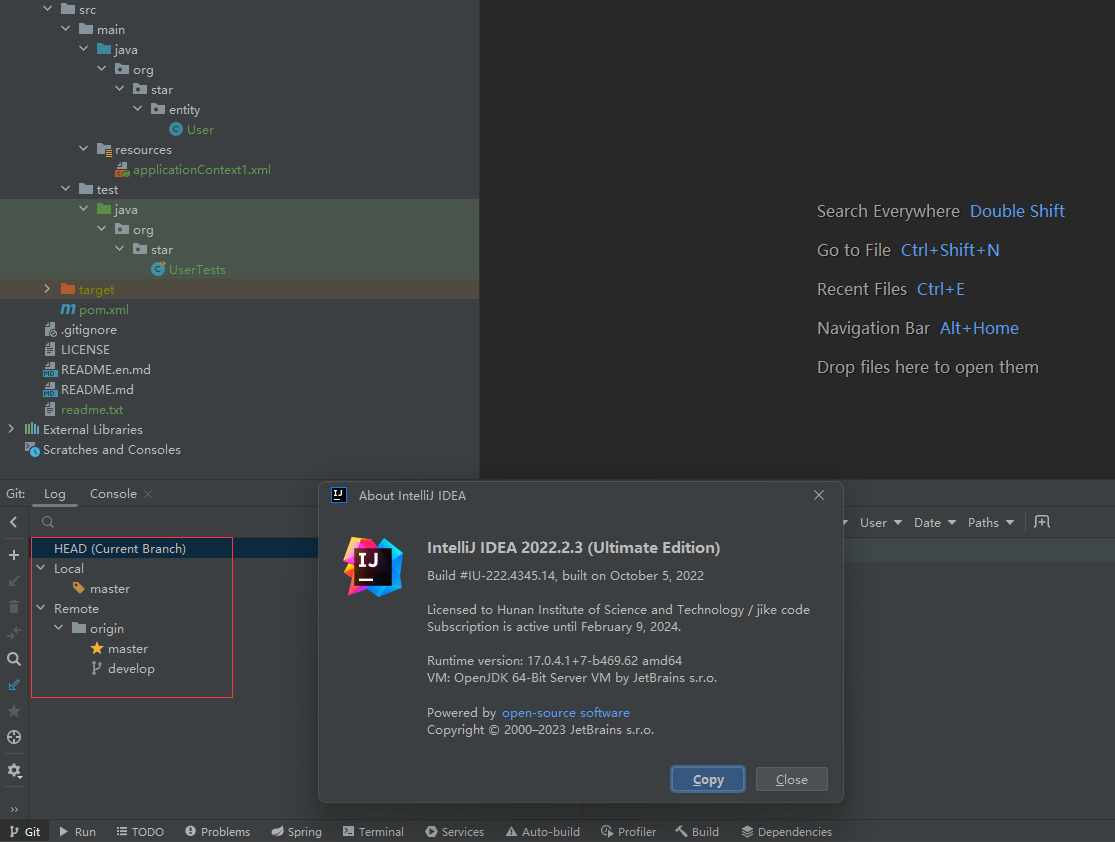This screenshot has height=842, width=1115.
Task: Click the Scratches and Consoles icon
Action: pyautogui.click(x=32, y=449)
